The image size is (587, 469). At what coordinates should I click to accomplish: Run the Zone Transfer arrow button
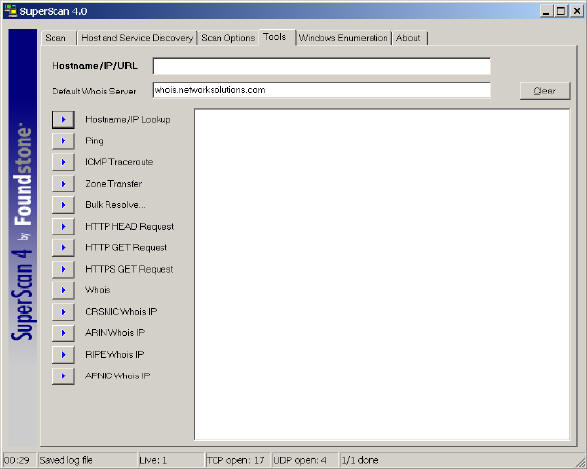63,184
